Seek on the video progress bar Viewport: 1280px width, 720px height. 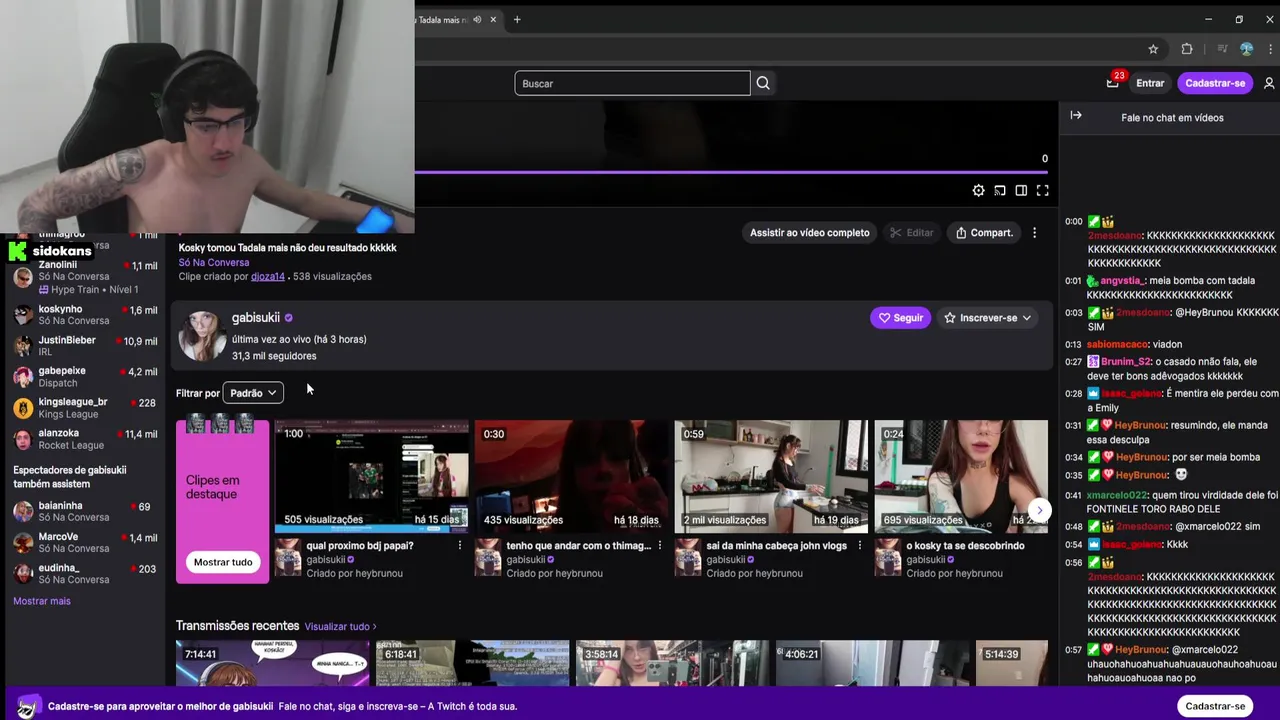pyautogui.click(x=732, y=172)
